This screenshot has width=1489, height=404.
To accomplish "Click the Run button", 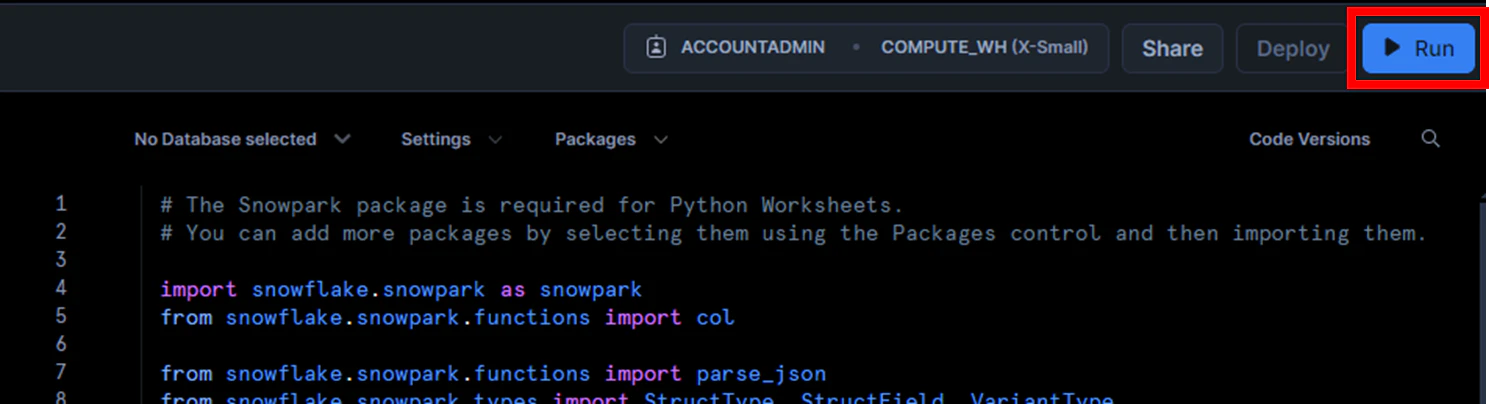I will (1418, 48).
